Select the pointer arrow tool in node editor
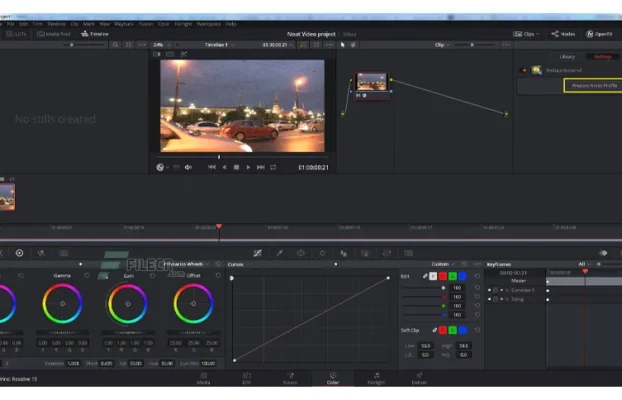622x400 pixels. pyautogui.click(x=343, y=45)
